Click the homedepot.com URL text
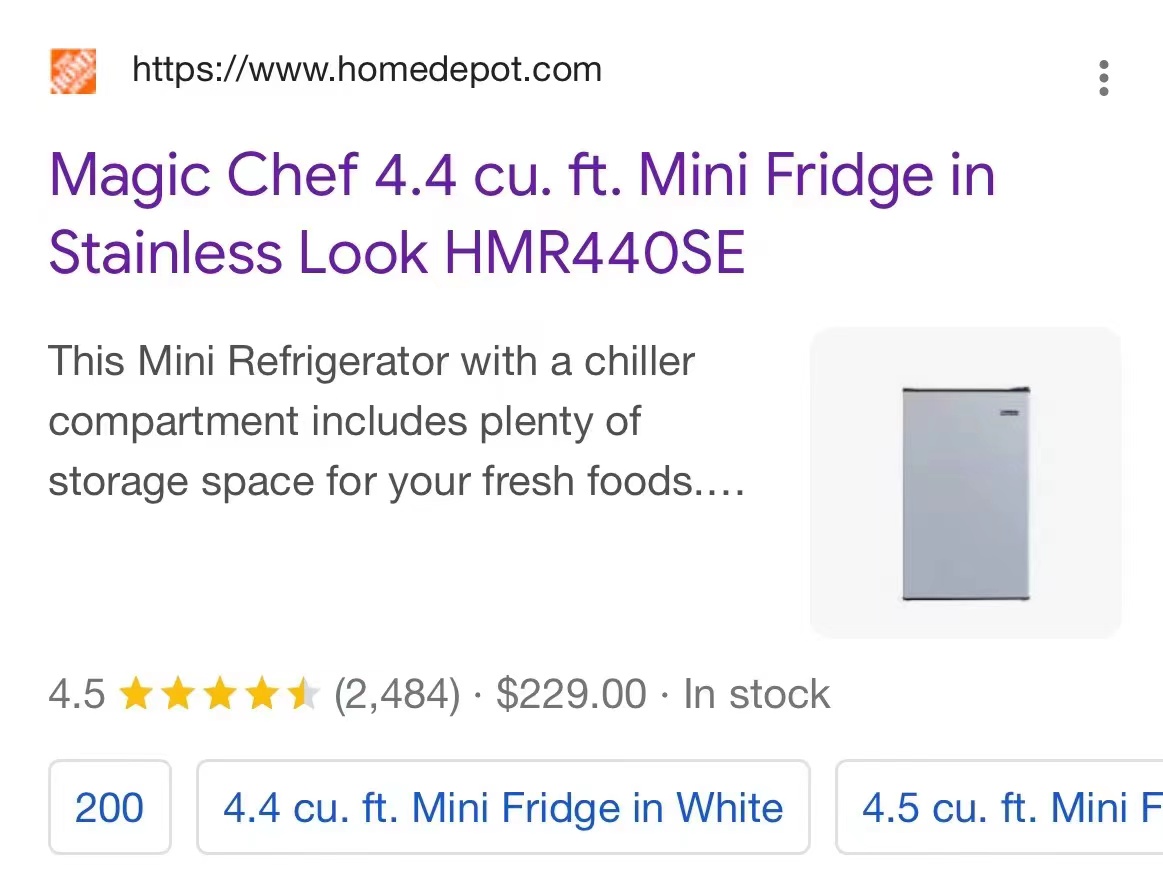 367,70
